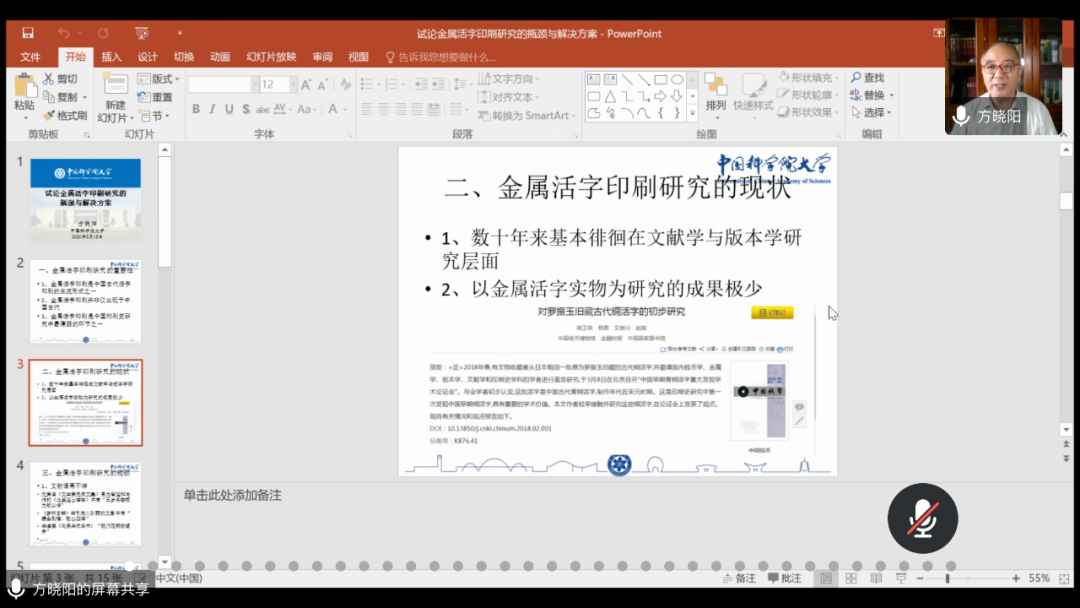Open the Insert (插入) ribbon tab

[111, 57]
